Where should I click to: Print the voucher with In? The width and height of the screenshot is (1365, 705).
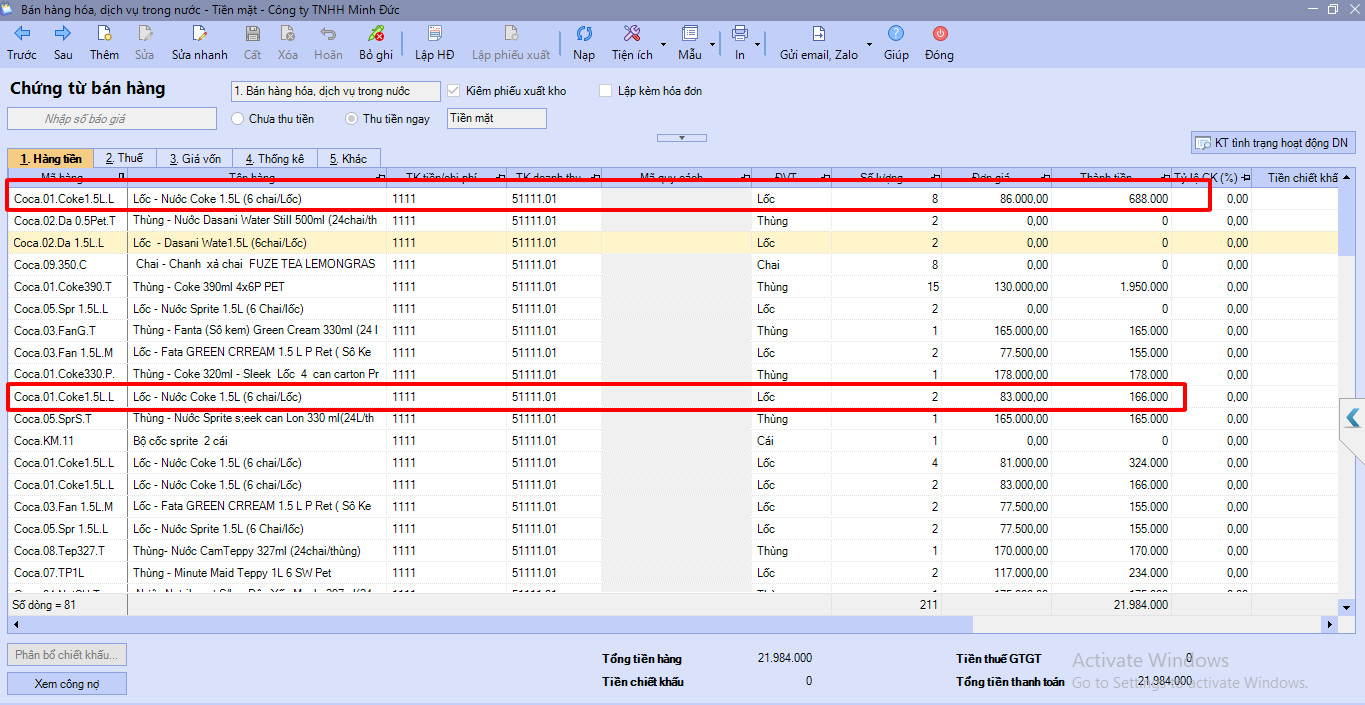point(740,43)
